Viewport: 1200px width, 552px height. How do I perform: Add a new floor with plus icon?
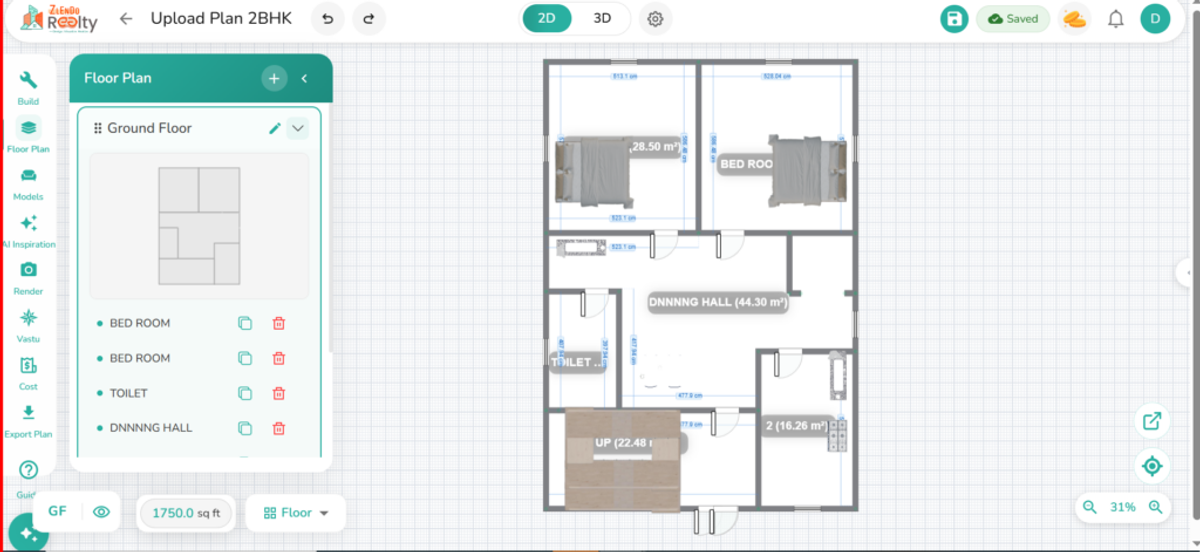tap(273, 78)
